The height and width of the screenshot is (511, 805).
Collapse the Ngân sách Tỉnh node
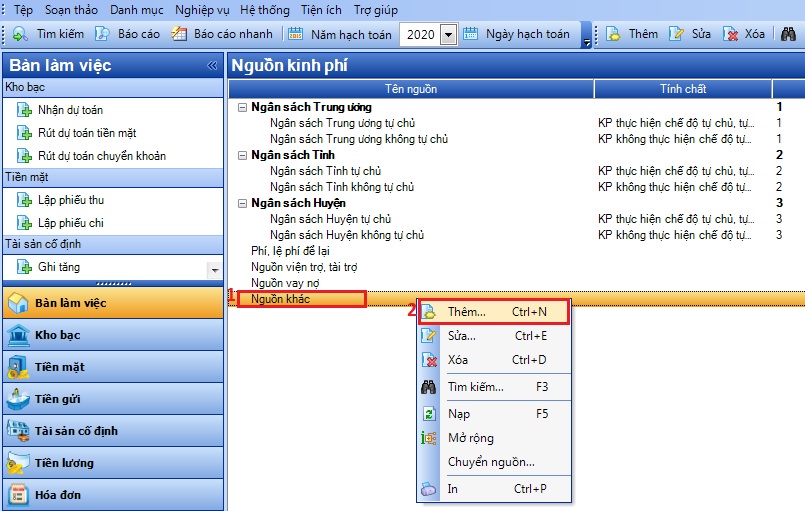242,155
